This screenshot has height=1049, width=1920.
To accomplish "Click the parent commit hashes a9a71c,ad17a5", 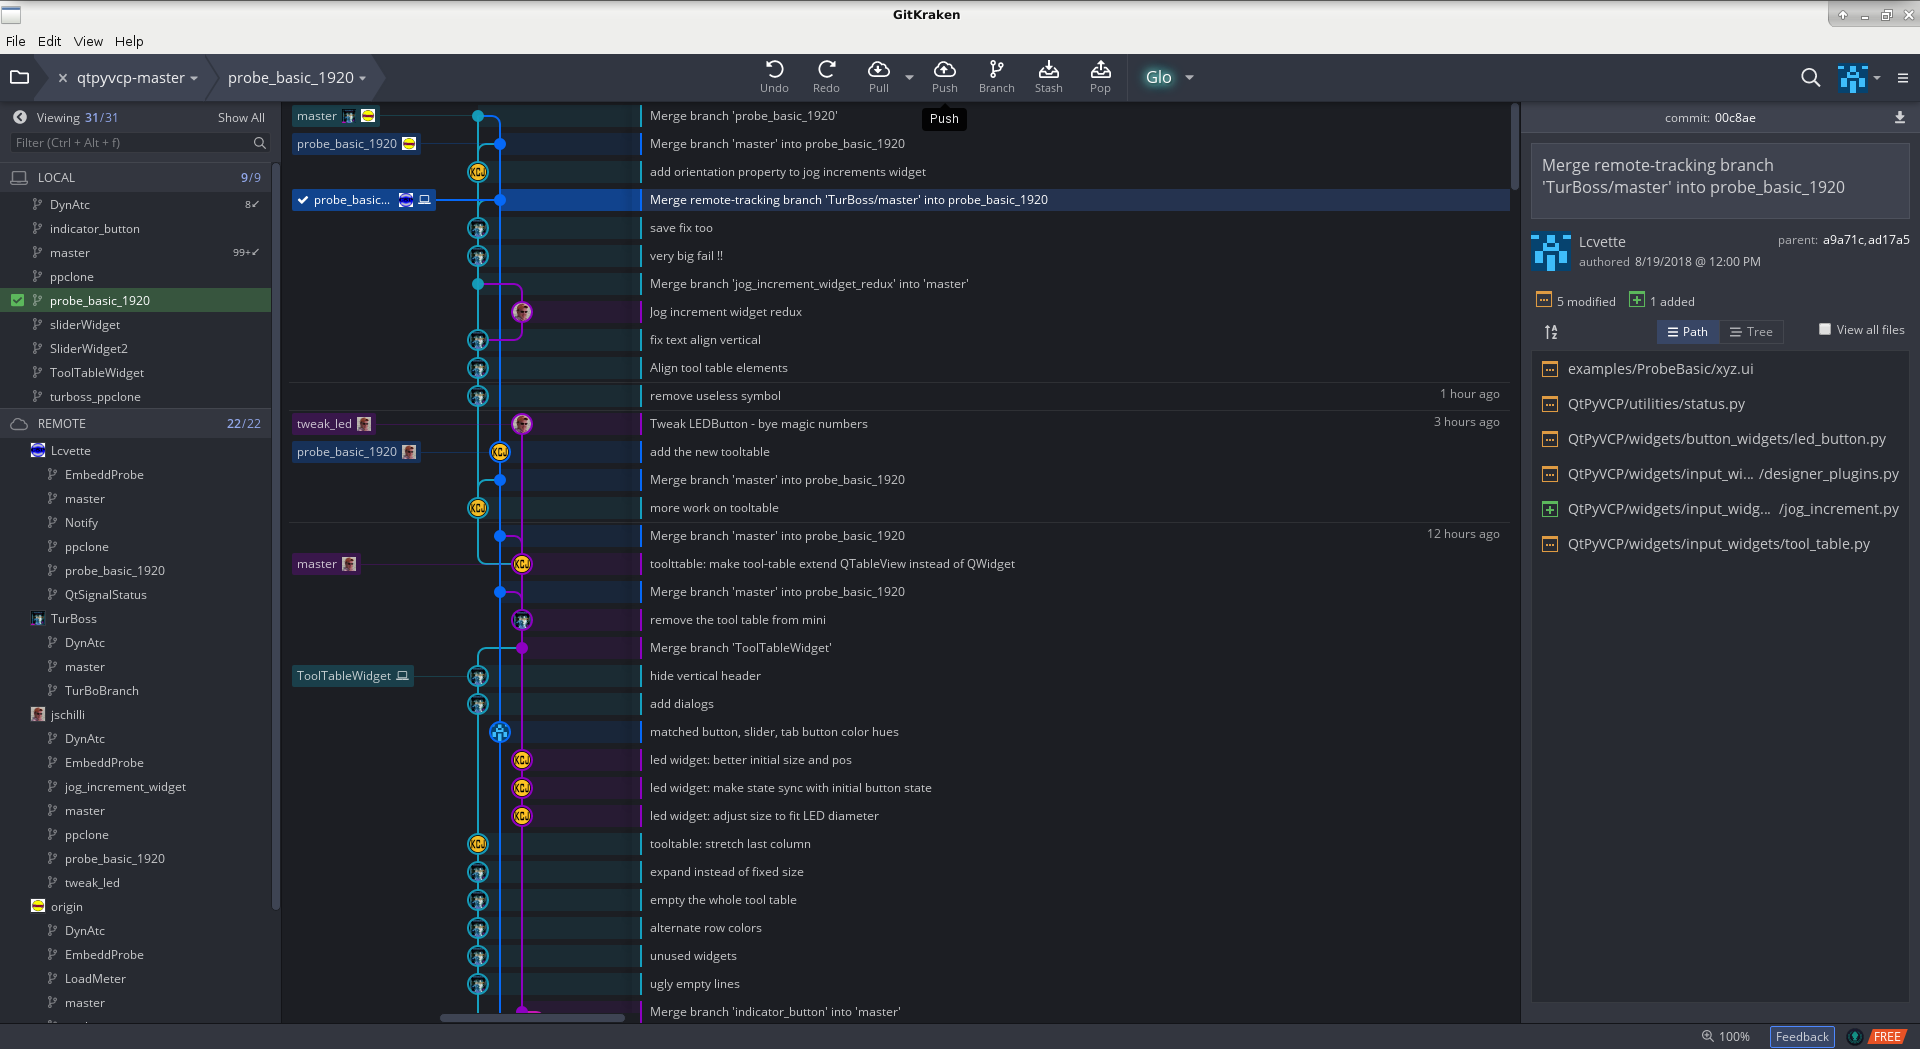I will pos(1866,240).
